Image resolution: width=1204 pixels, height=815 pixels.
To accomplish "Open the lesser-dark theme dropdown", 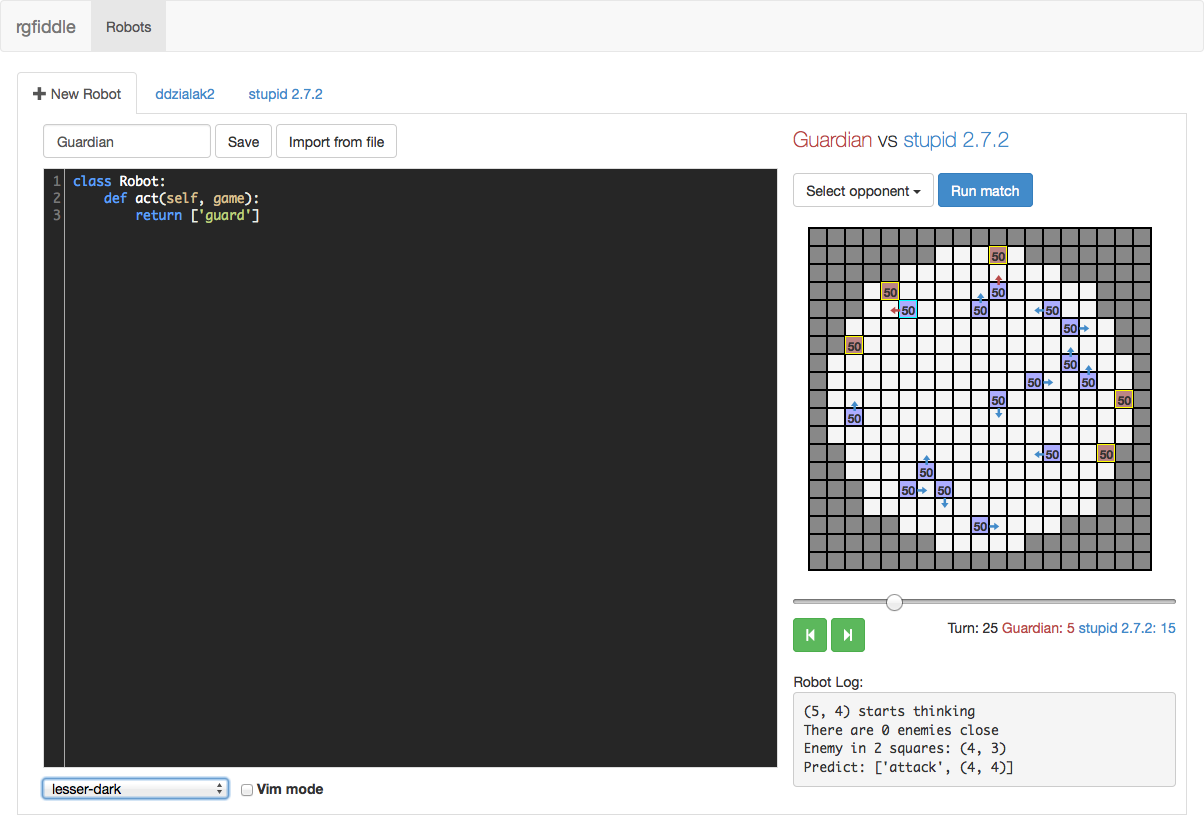I will 135,789.
